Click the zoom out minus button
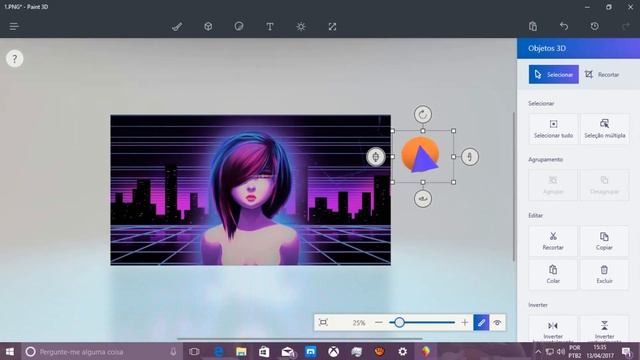640x360 pixels. click(x=378, y=322)
